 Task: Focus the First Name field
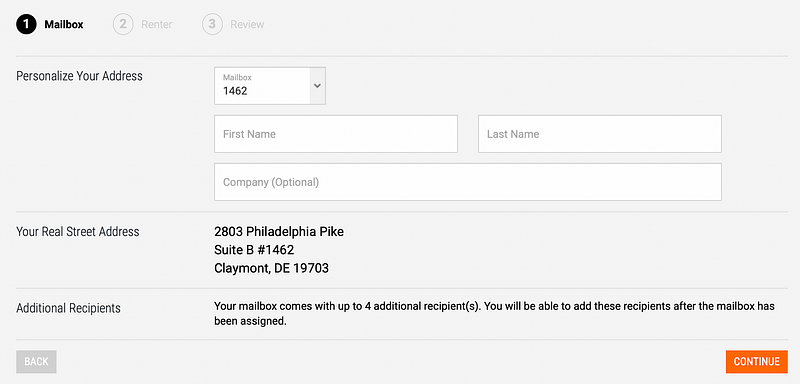(336, 134)
